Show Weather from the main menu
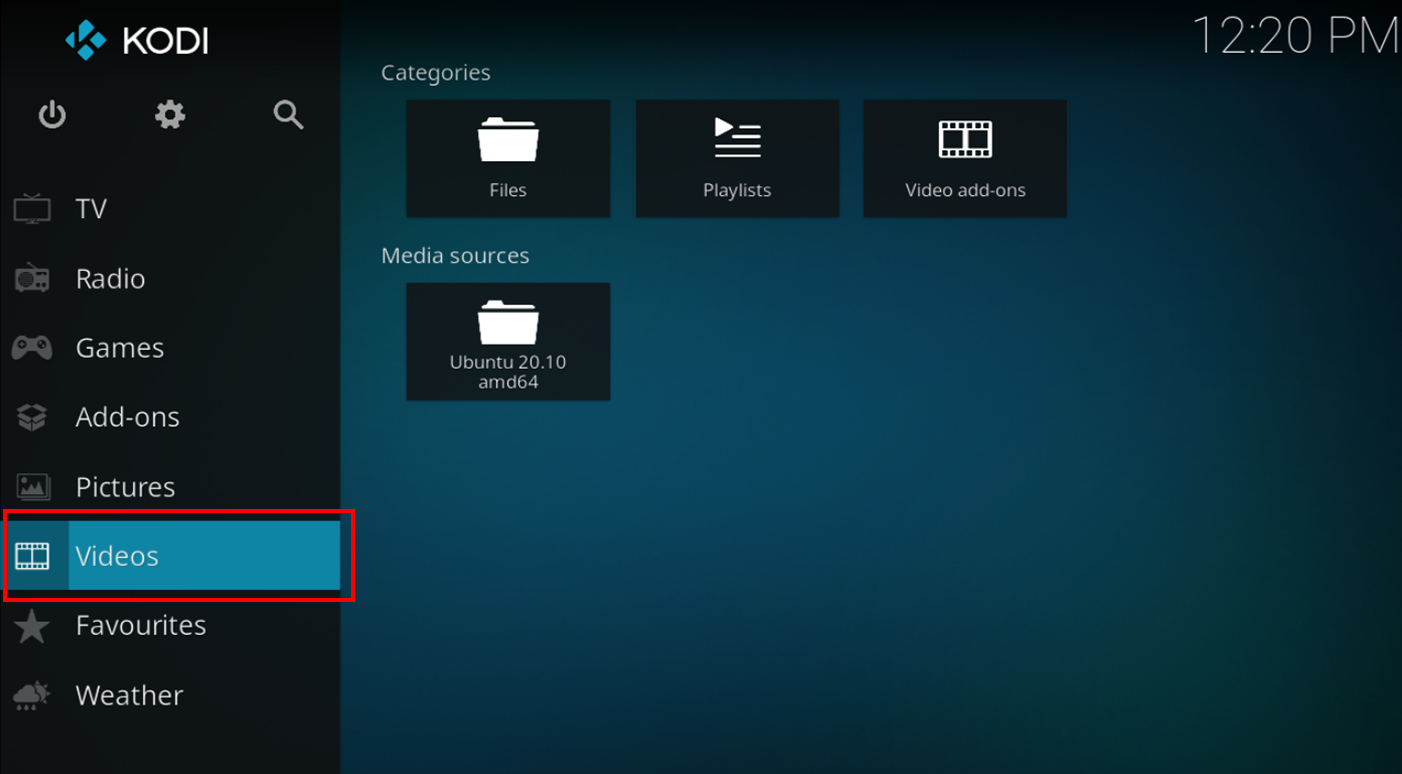This screenshot has height=774, width=1402. click(x=170, y=695)
